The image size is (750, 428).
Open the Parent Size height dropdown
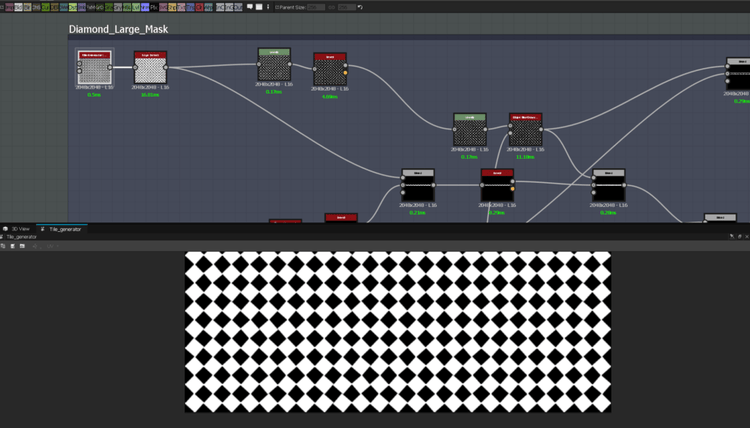click(x=345, y=7)
